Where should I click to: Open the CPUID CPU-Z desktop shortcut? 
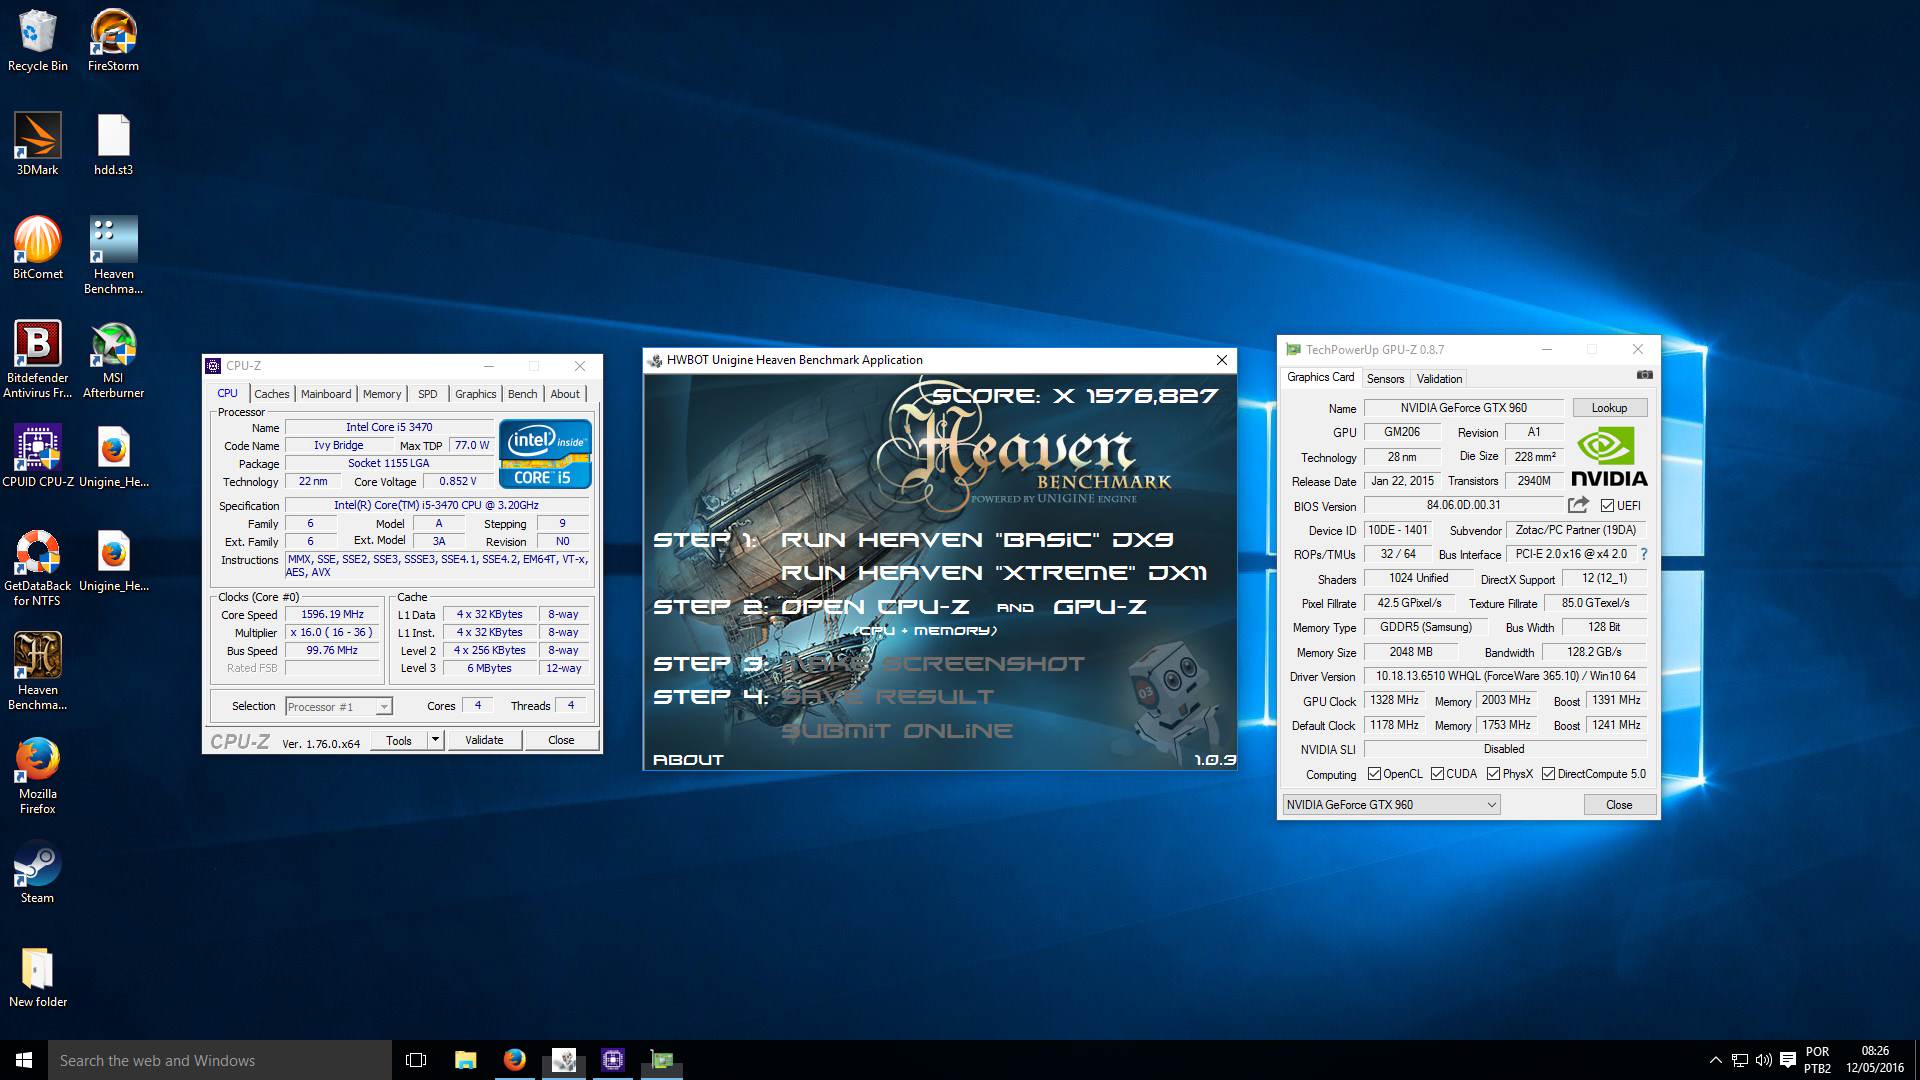(38, 457)
